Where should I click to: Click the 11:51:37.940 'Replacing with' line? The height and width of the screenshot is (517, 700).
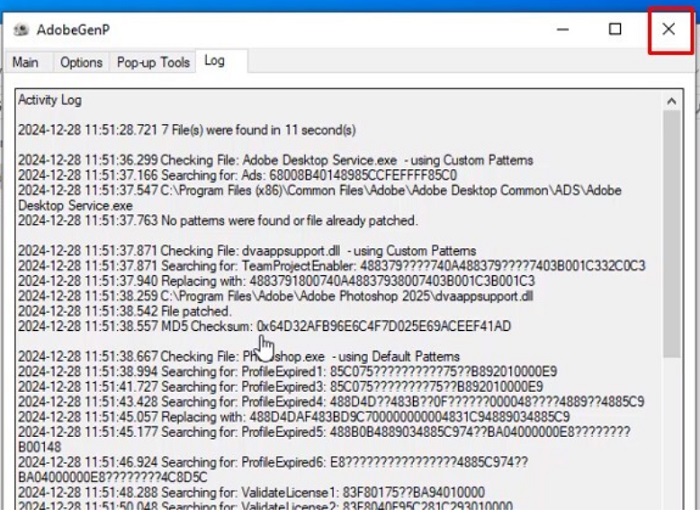click(x=276, y=281)
